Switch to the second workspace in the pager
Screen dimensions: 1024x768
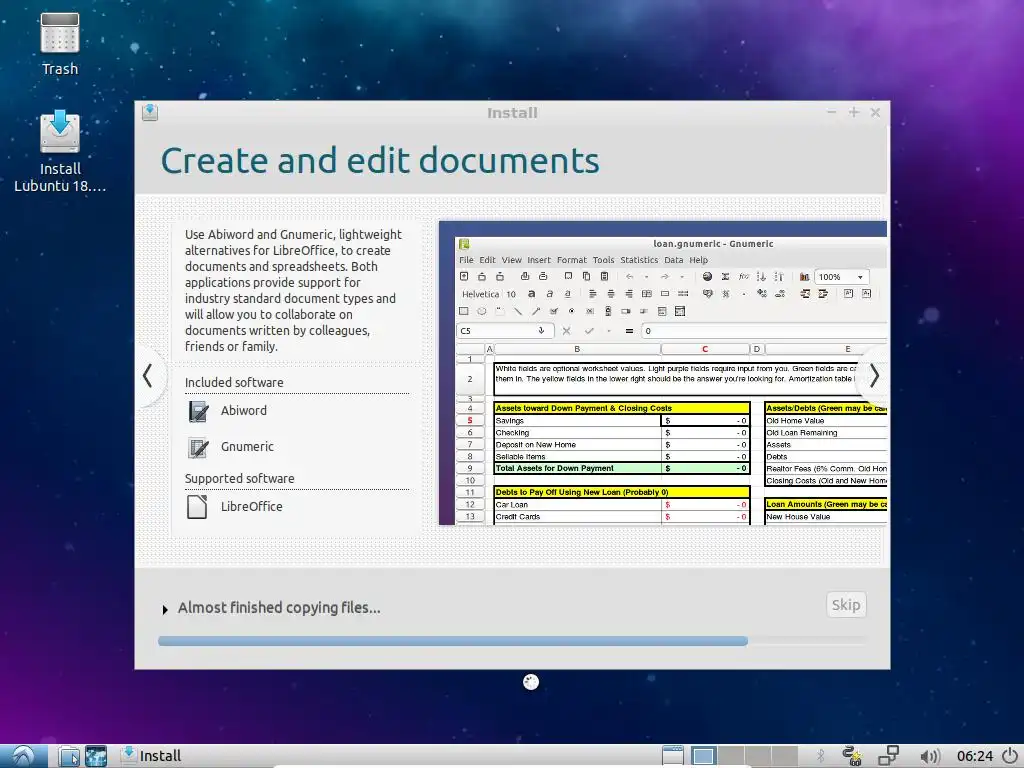(x=729, y=756)
